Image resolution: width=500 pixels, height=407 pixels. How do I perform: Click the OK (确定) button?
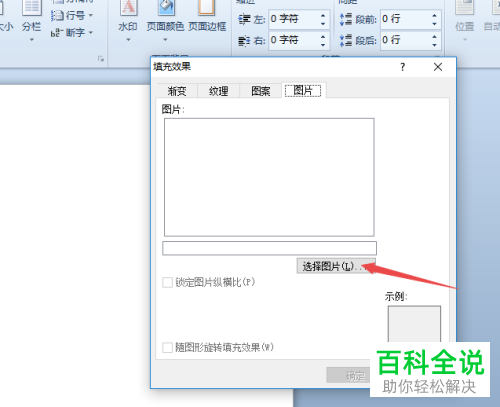tap(348, 375)
